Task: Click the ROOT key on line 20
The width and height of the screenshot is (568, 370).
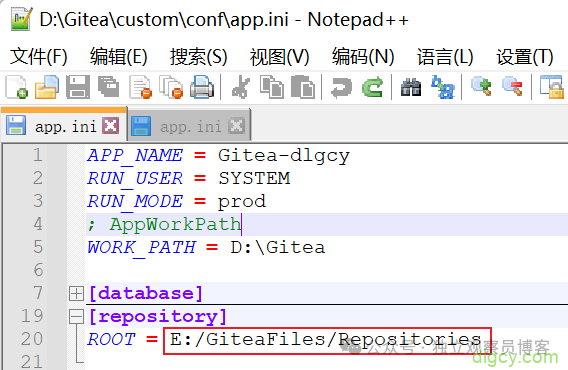Action: [111, 340]
